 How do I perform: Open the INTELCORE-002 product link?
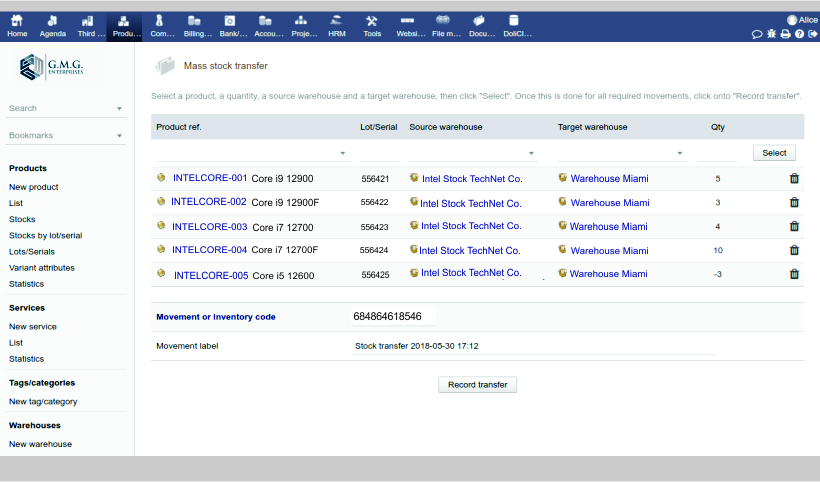[208, 202]
